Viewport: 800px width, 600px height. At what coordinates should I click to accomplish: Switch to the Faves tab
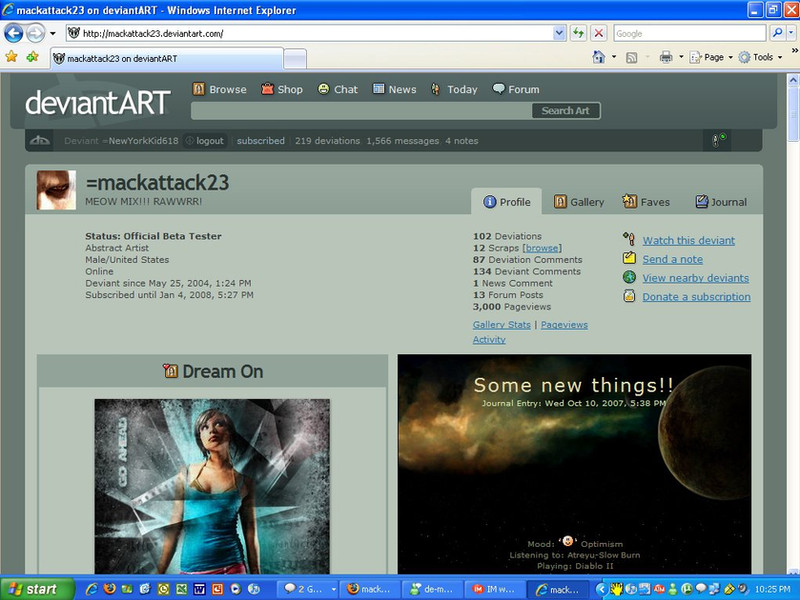[646, 202]
